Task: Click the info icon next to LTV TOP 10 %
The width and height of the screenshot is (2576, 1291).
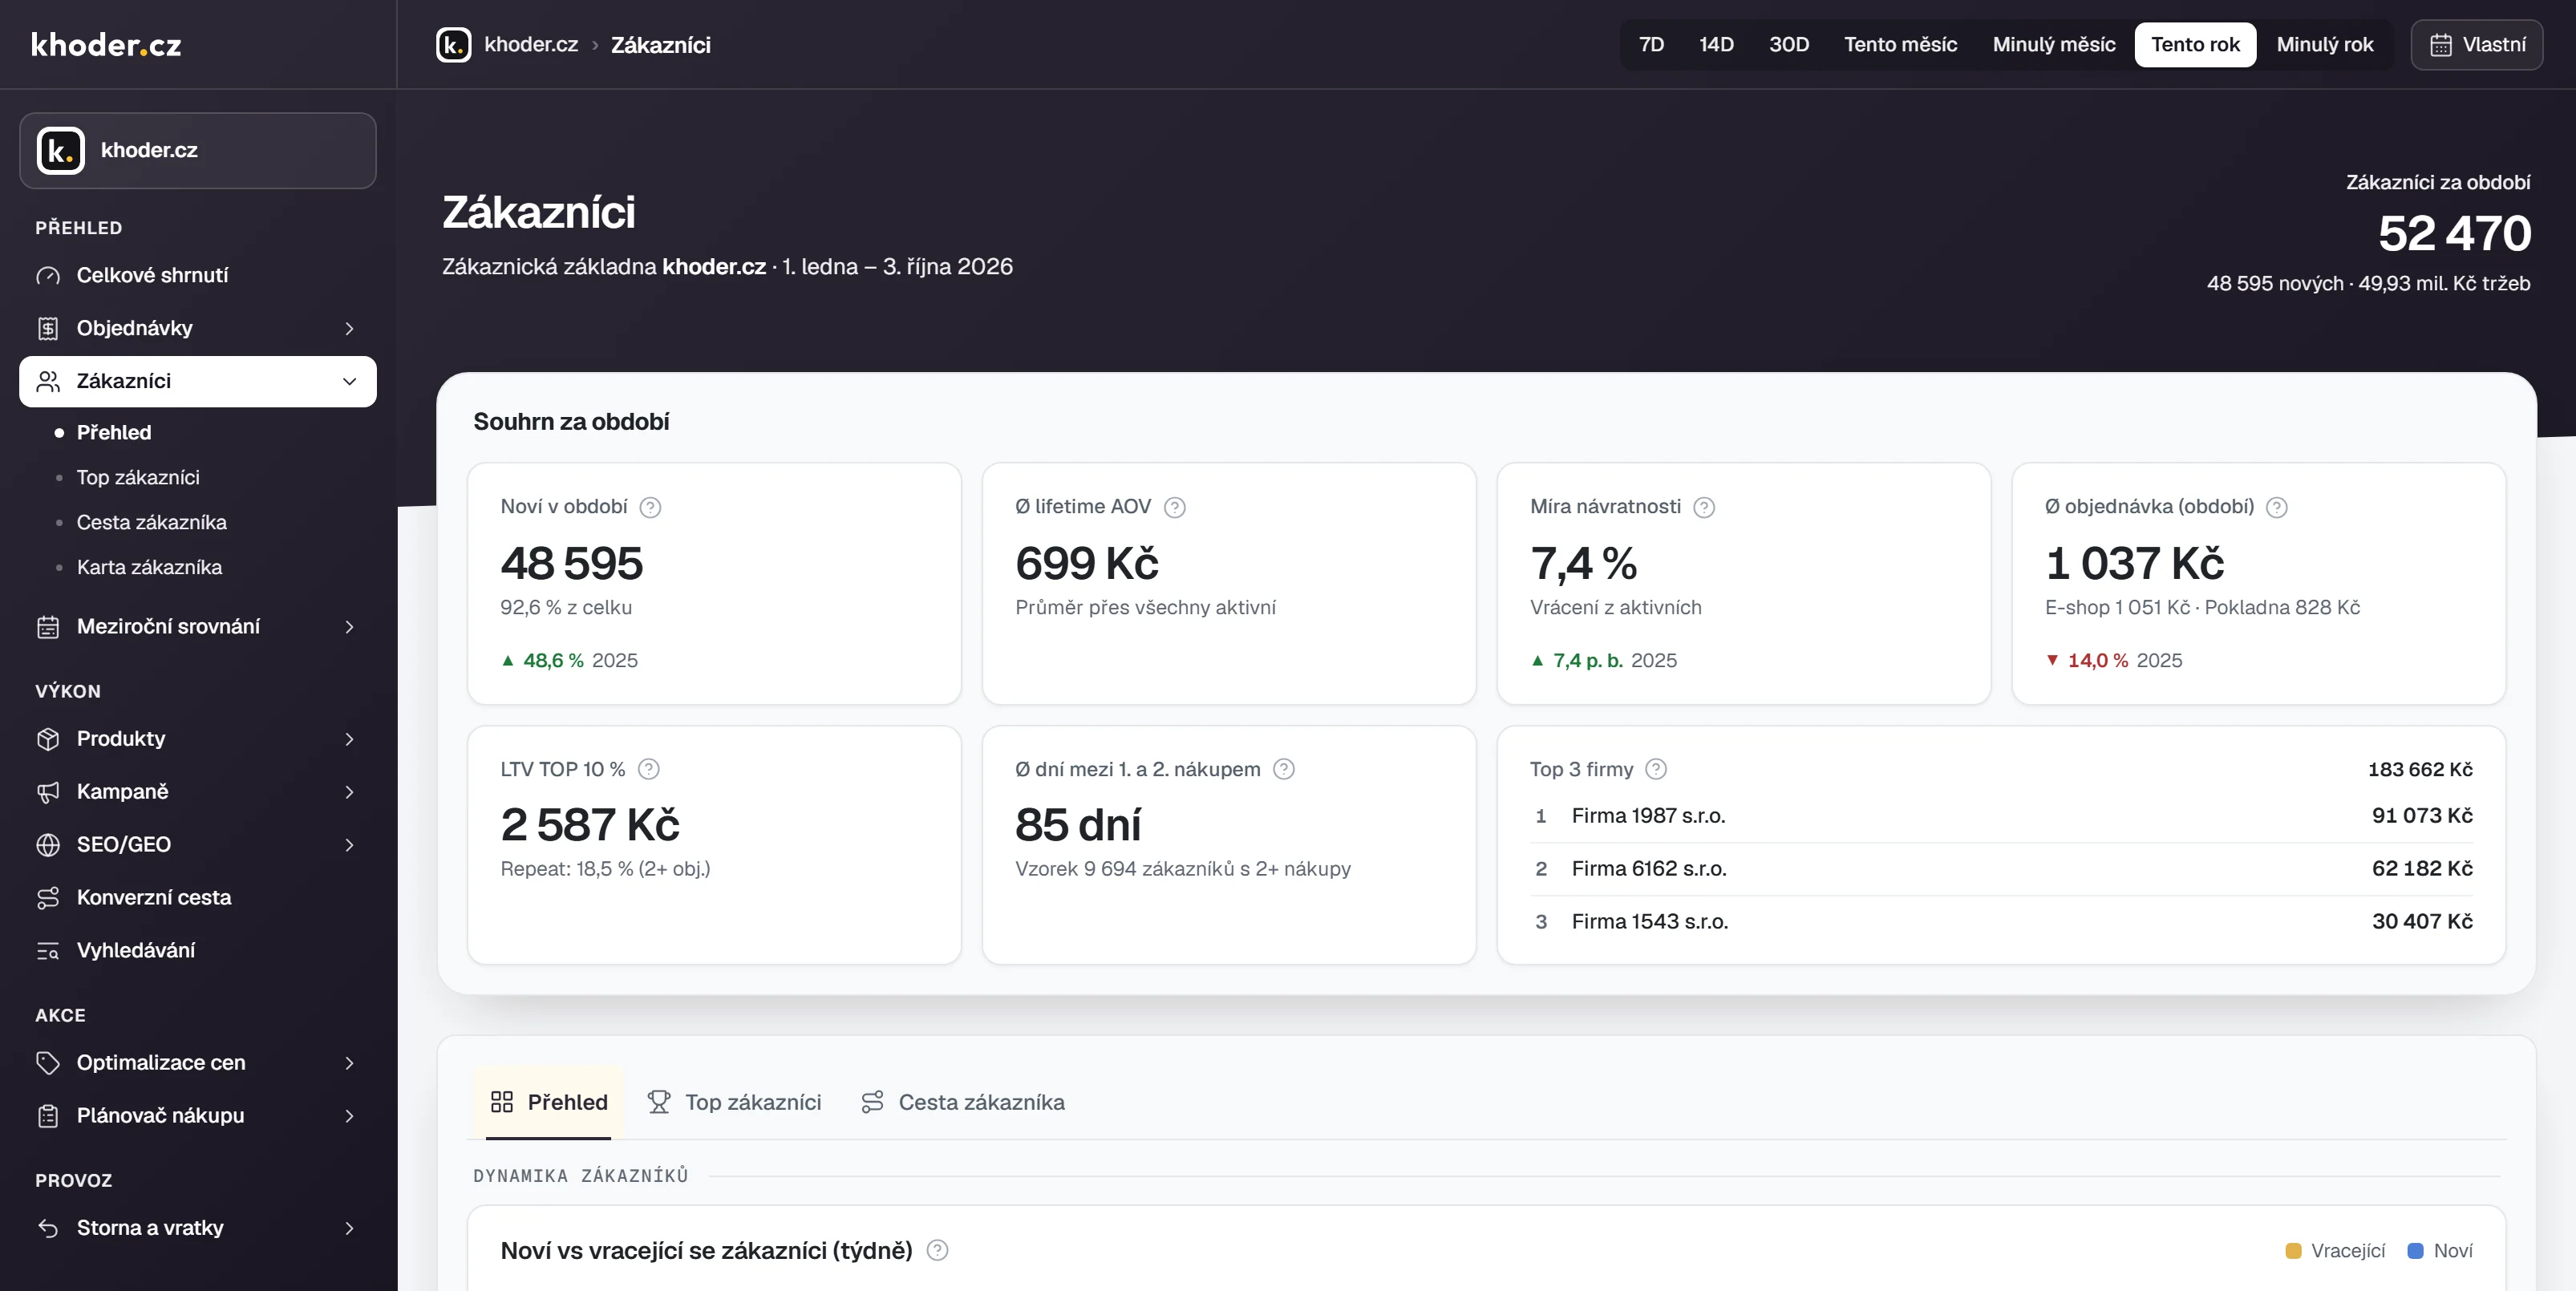Action: 648,769
